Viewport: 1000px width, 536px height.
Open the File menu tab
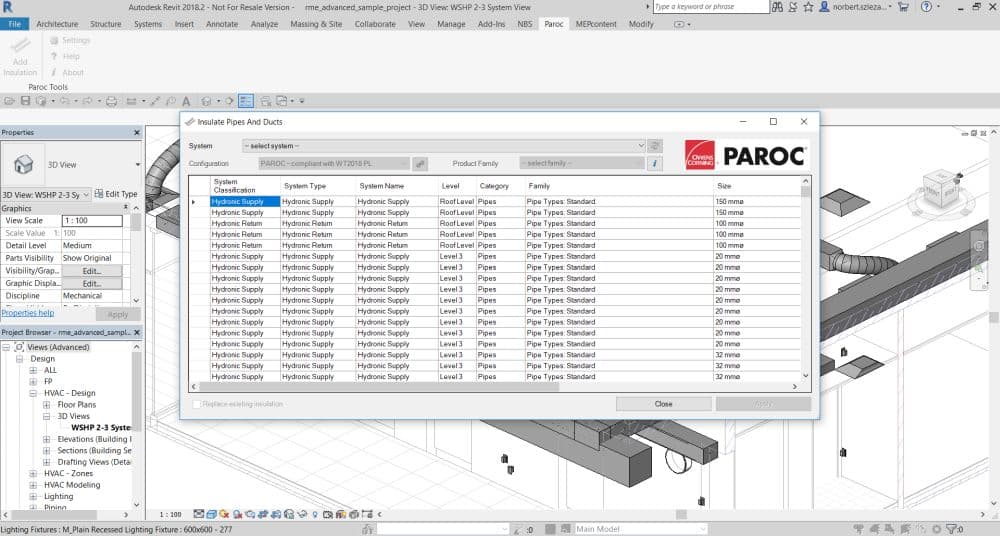click(14, 24)
